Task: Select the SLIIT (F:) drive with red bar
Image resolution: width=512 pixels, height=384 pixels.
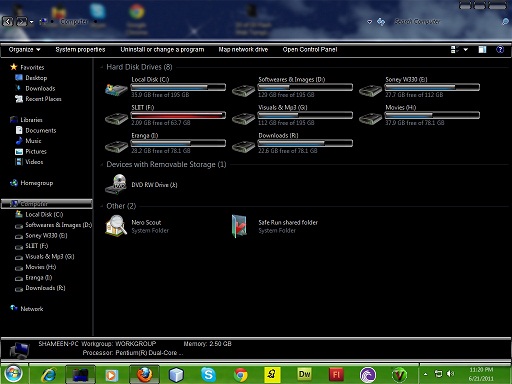Action: click(x=165, y=115)
